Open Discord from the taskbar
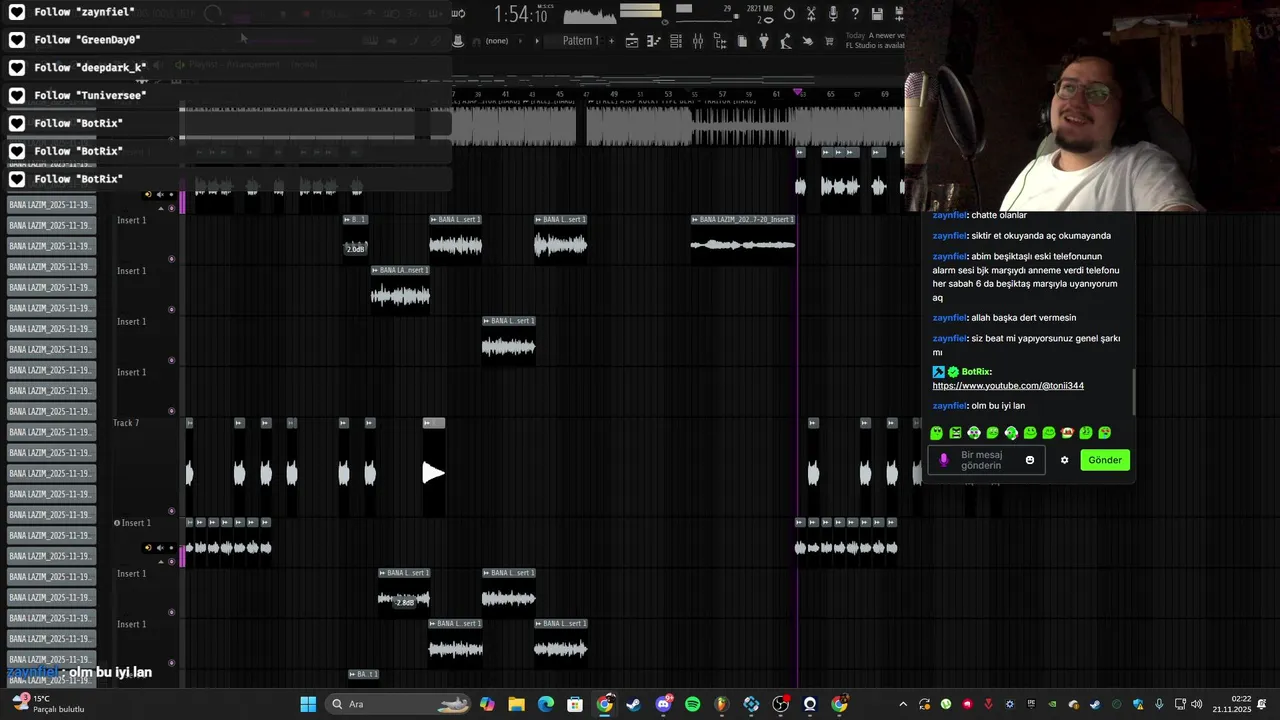 pos(663,704)
